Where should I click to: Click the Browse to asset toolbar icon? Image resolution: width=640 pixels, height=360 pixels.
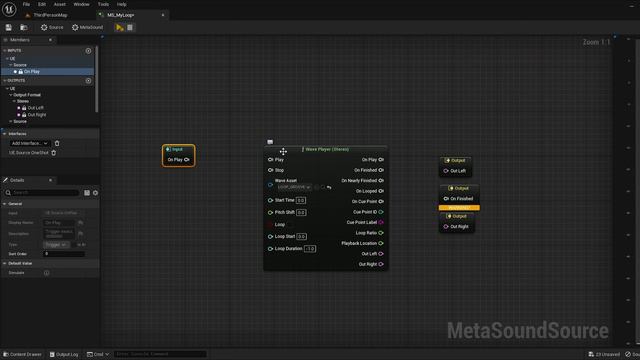tap(24, 27)
